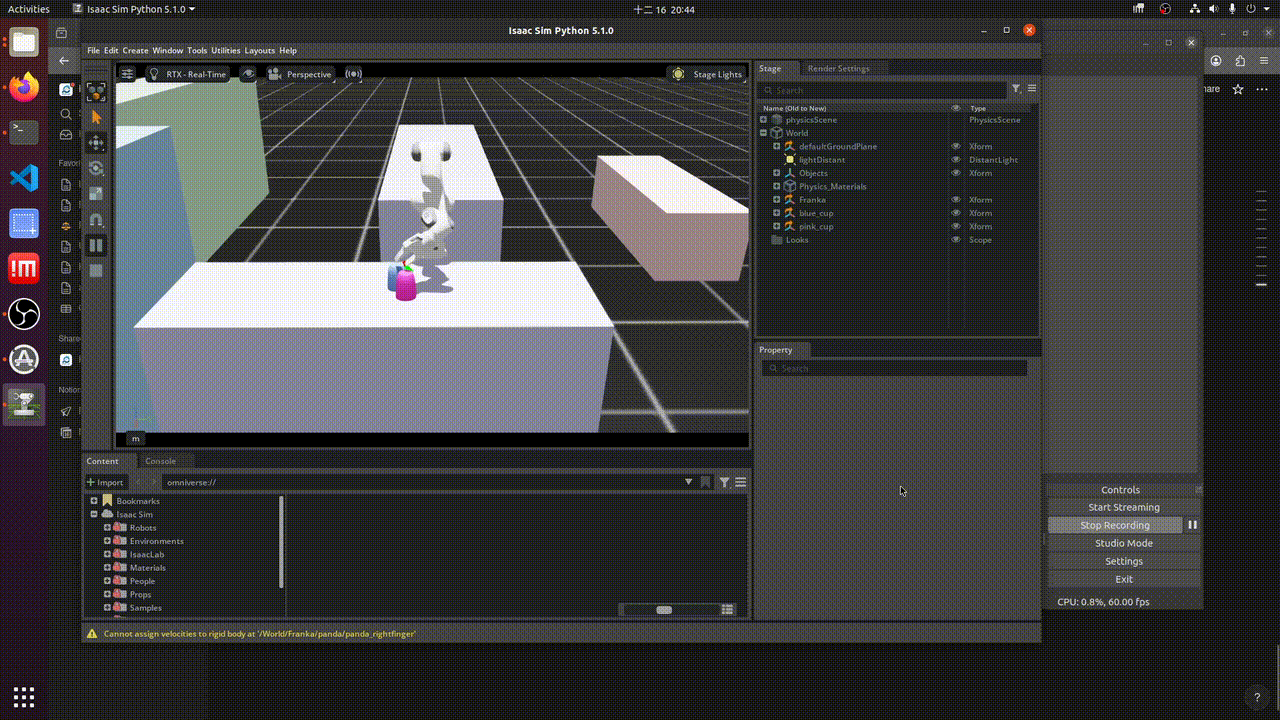Open the RTX - Real-Time renderer dropdown
The width and height of the screenshot is (1280, 720).
[x=189, y=73]
